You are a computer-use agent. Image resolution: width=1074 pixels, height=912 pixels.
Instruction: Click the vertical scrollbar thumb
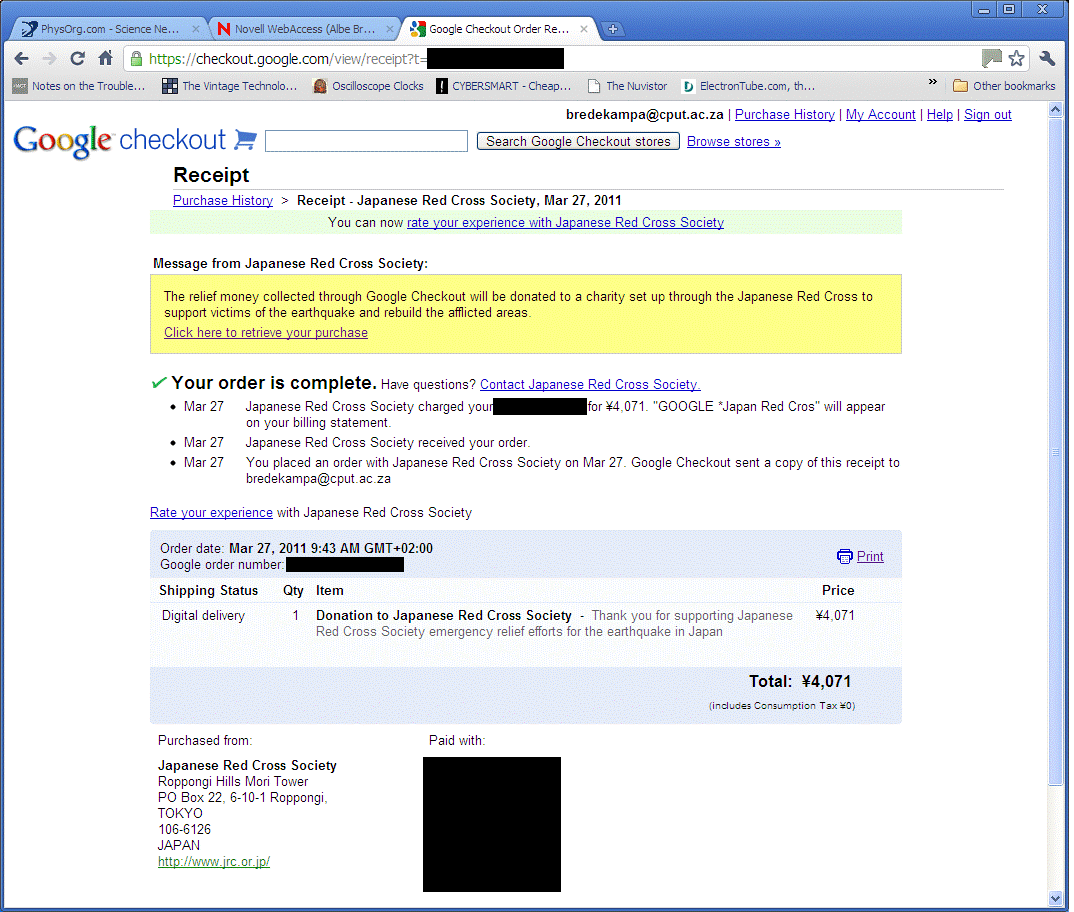point(1055,452)
